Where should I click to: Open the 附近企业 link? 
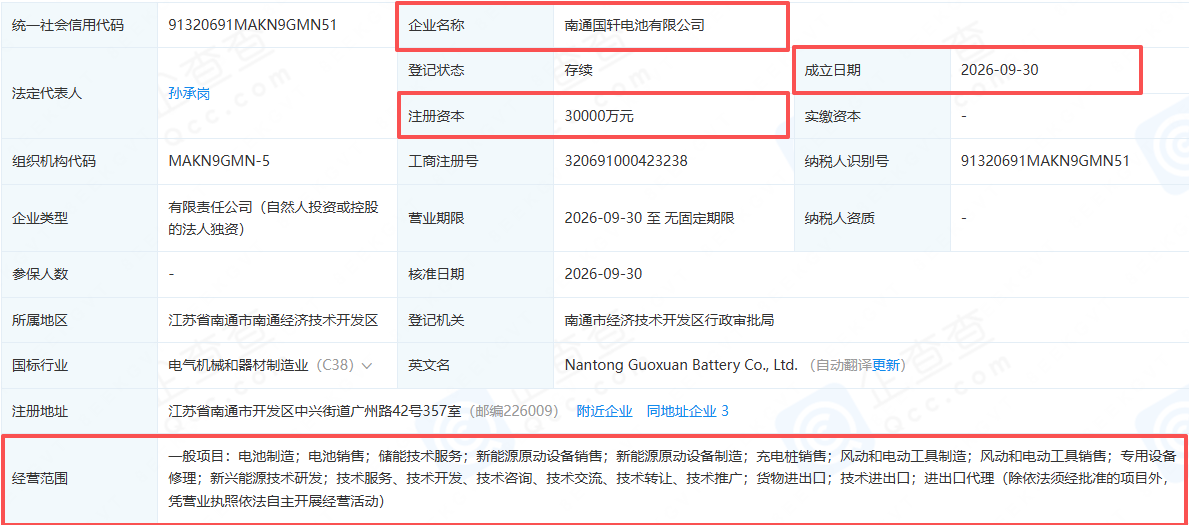[x=604, y=411]
